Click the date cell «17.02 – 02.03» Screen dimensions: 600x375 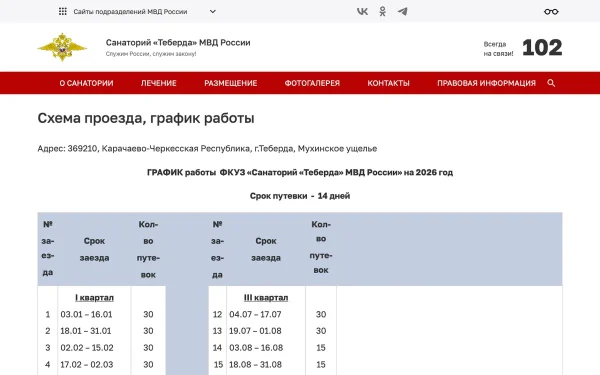[86, 365]
